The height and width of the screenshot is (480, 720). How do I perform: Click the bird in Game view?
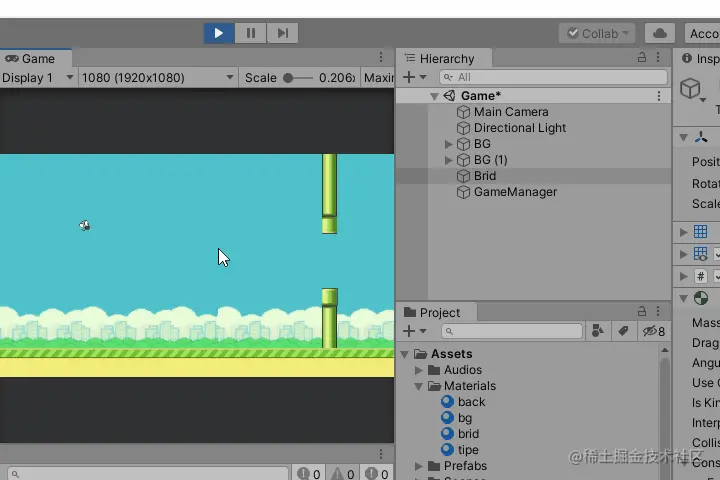click(84, 226)
